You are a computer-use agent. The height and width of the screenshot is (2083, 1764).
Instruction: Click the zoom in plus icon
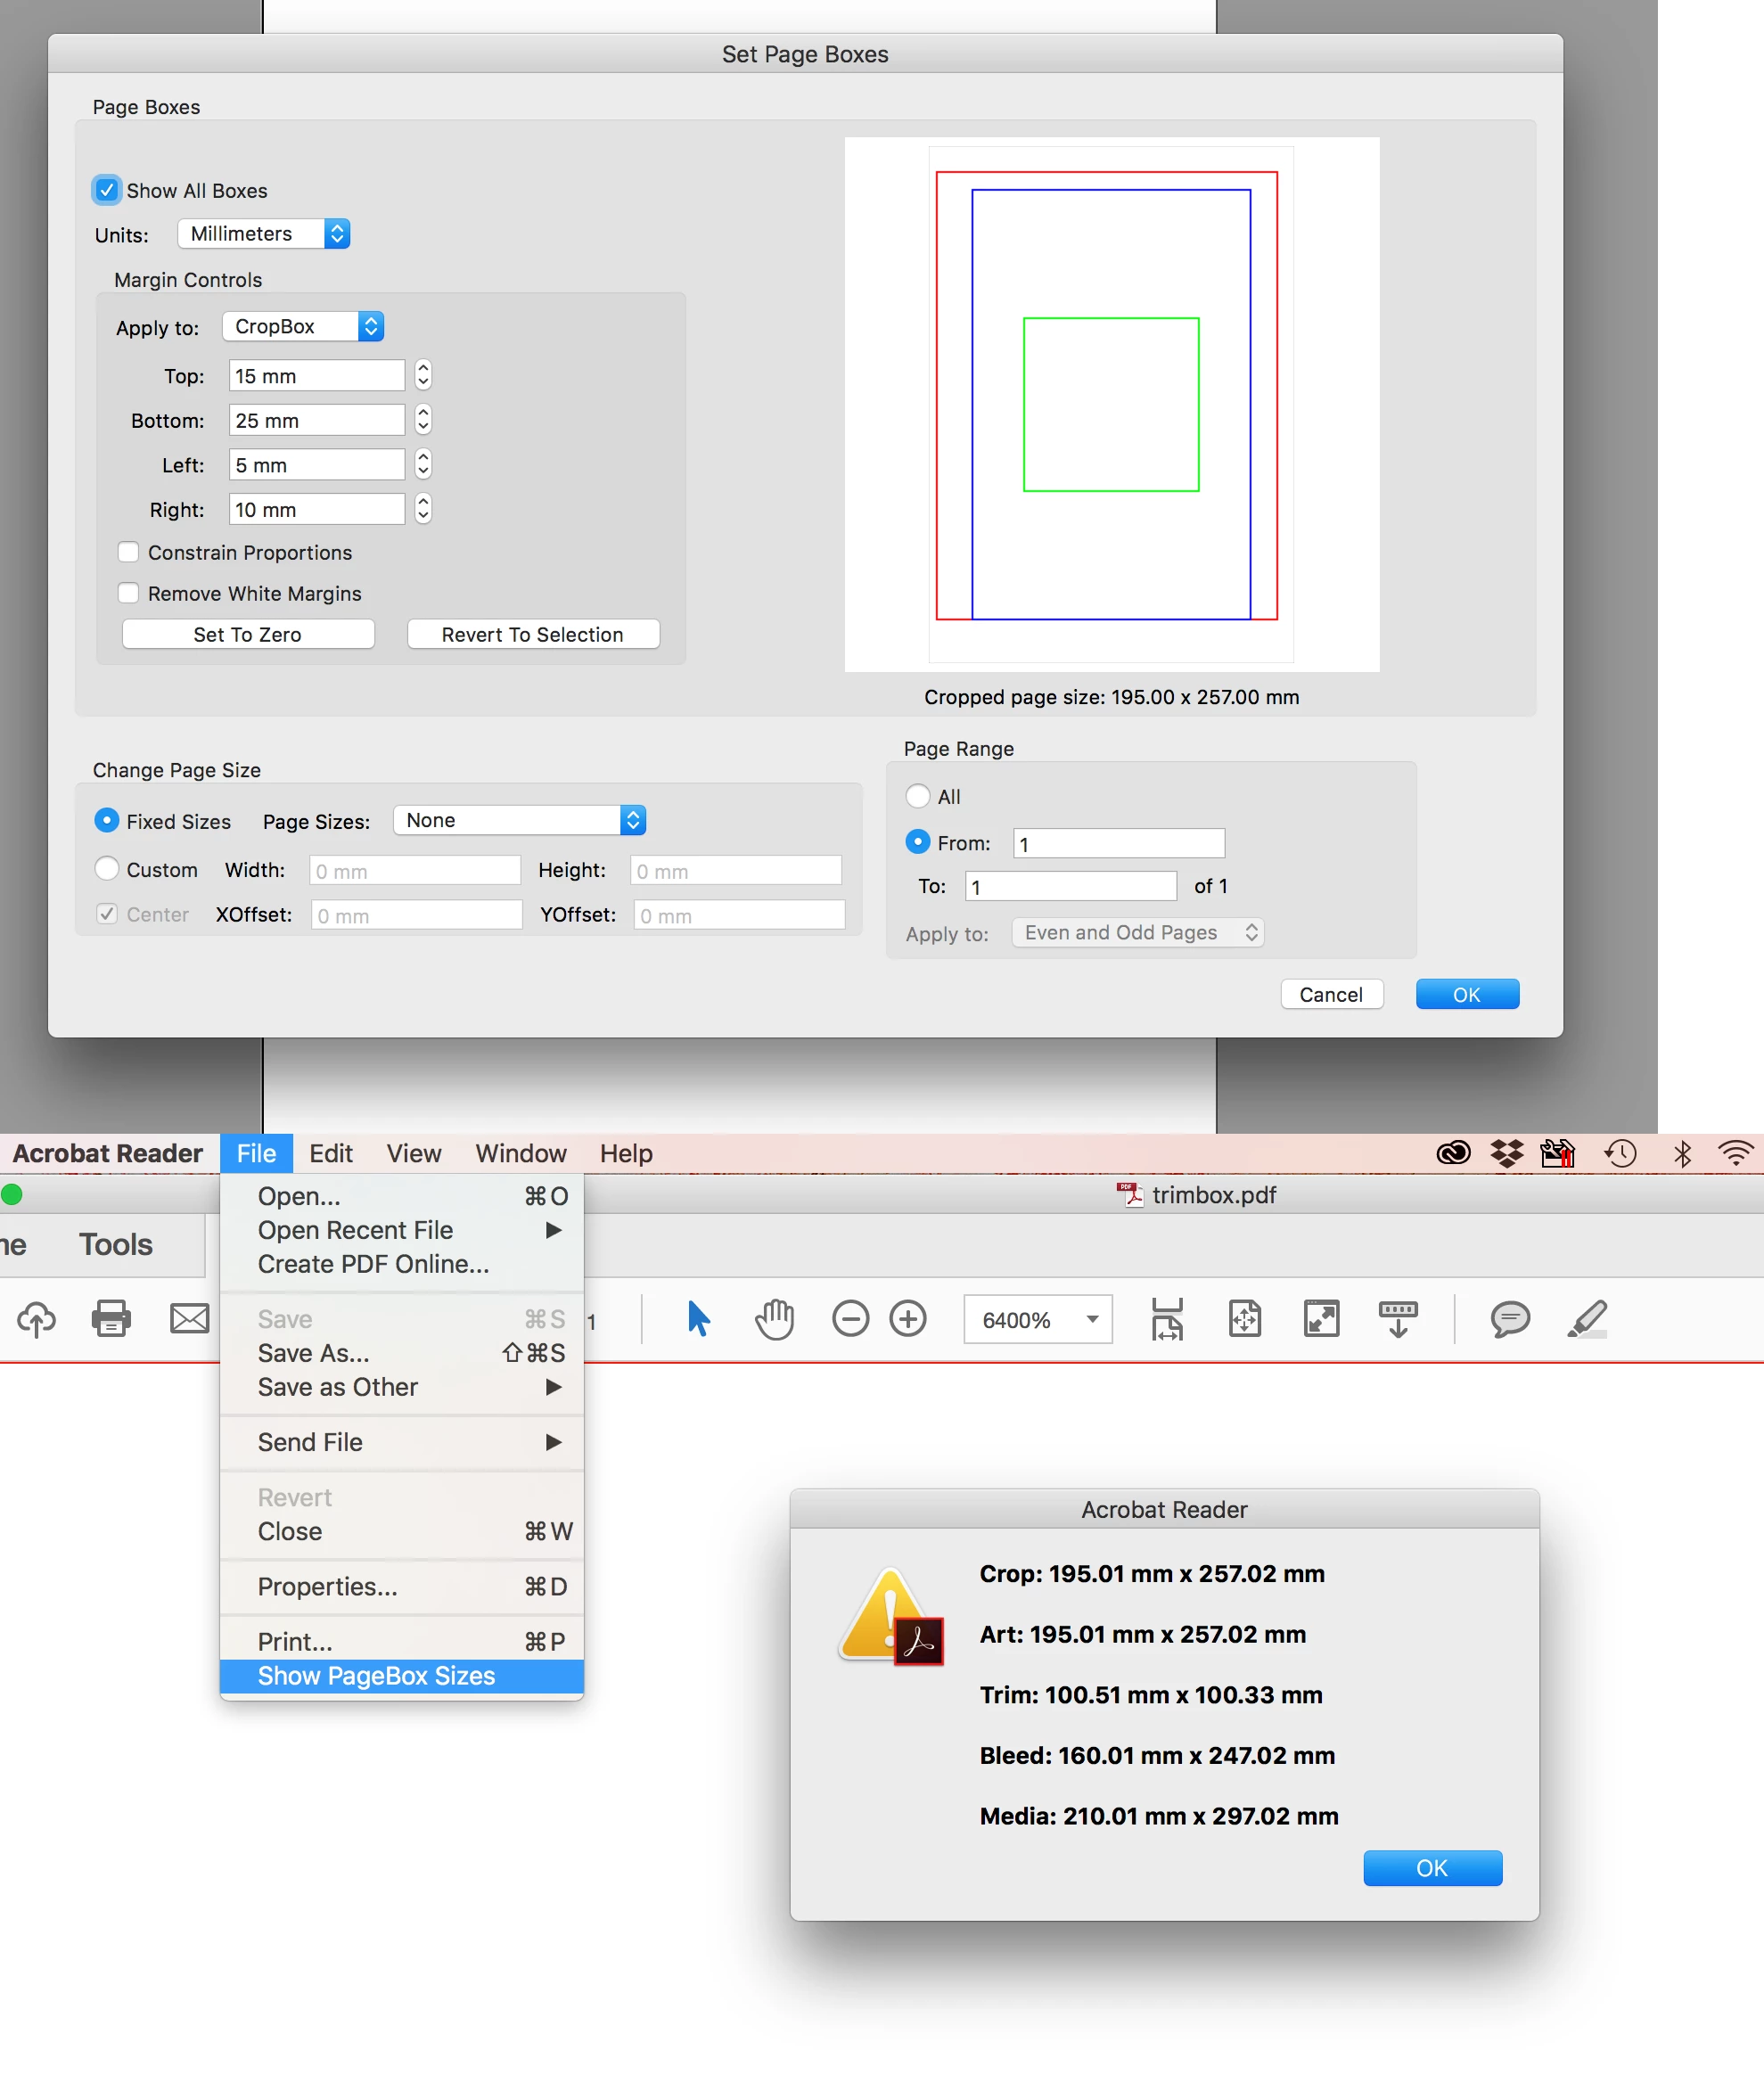point(908,1318)
